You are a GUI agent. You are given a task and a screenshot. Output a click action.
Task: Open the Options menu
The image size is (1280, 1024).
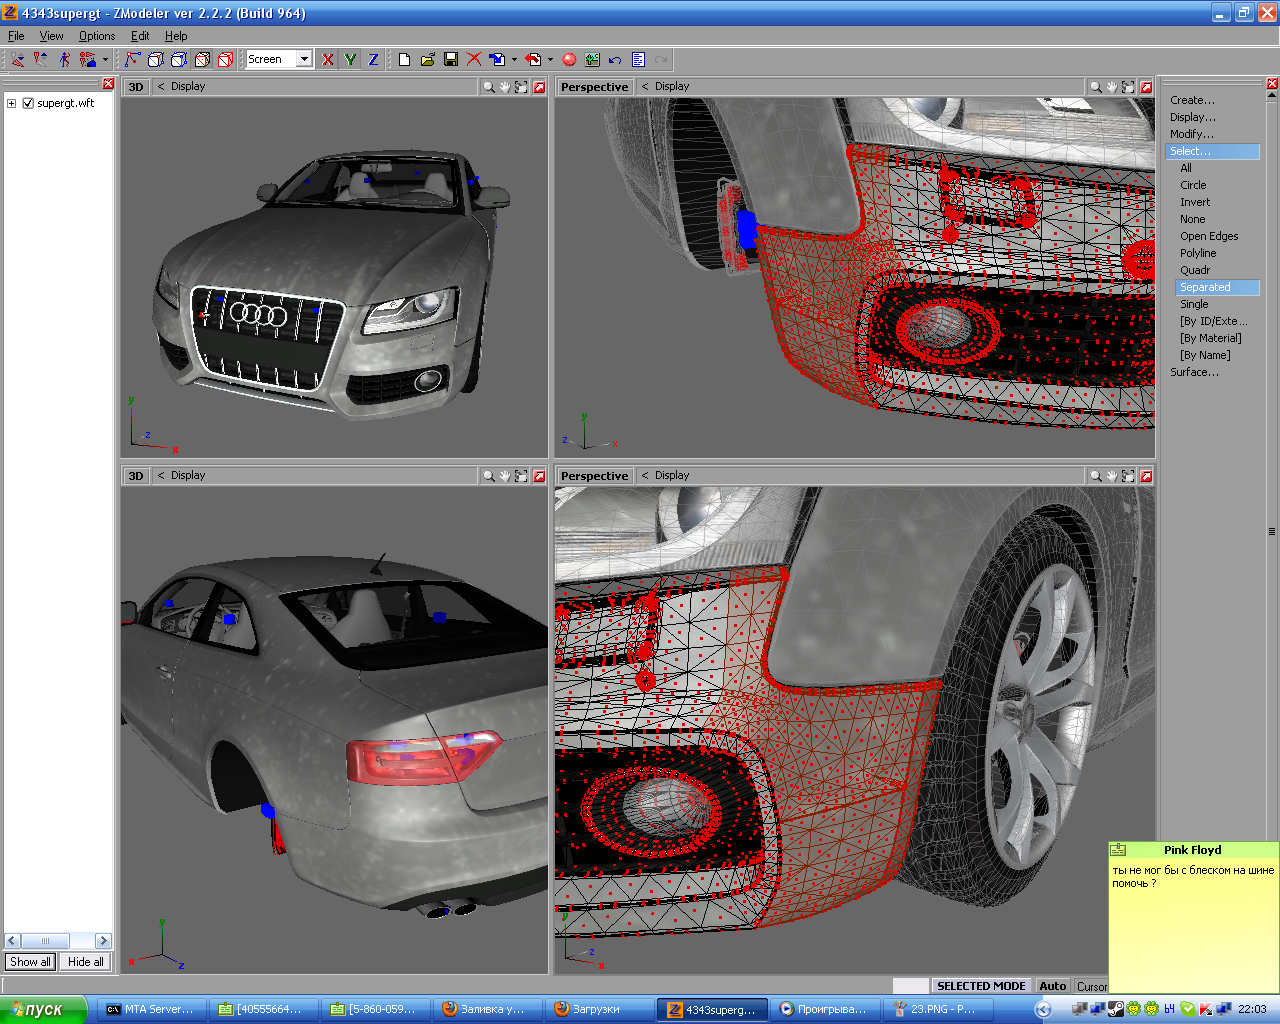click(97, 36)
